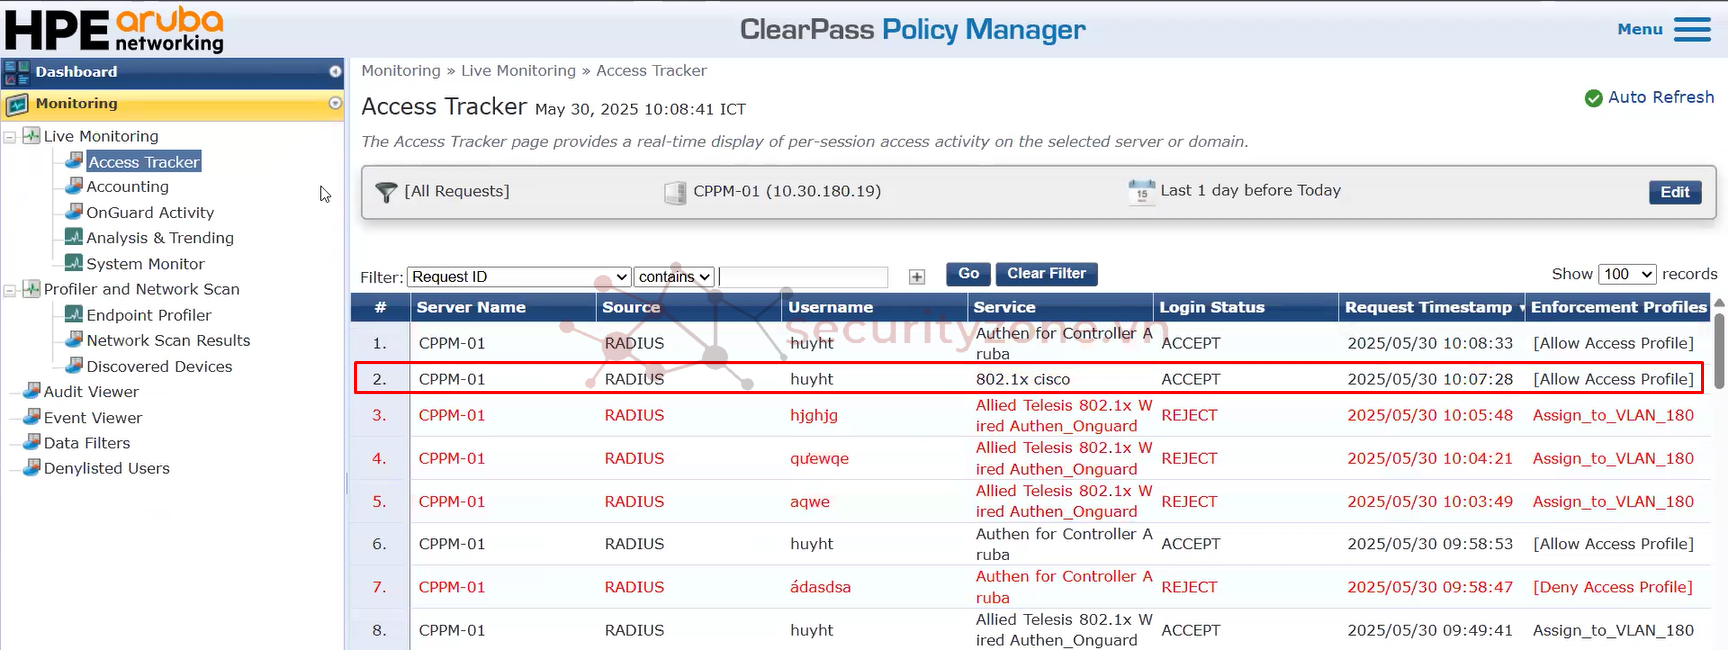The height and width of the screenshot is (650, 1728).
Task: Select the "802.1x cisco" service cell
Action: (1023, 379)
